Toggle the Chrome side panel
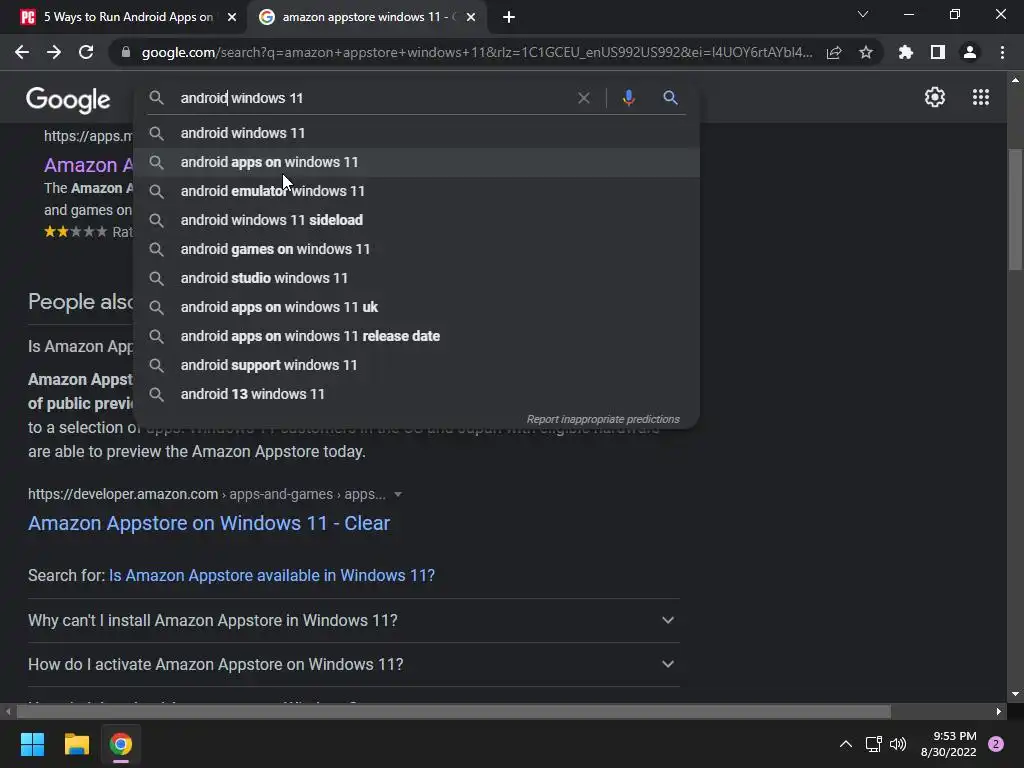The width and height of the screenshot is (1024, 768). coord(938,52)
